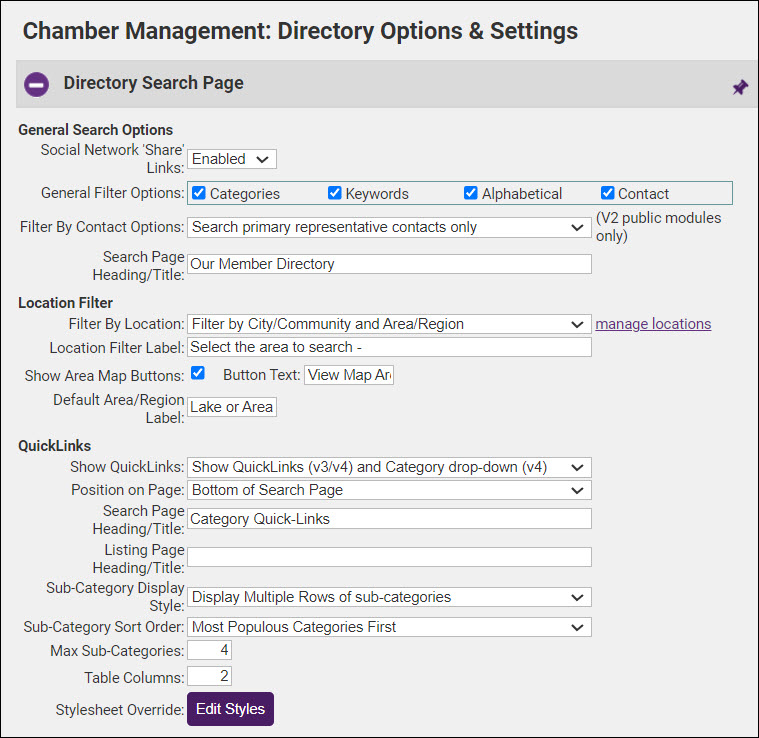Image resolution: width=759 pixels, height=738 pixels.
Task: Change Position on Page dropdown
Action: [x=389, y=490]
